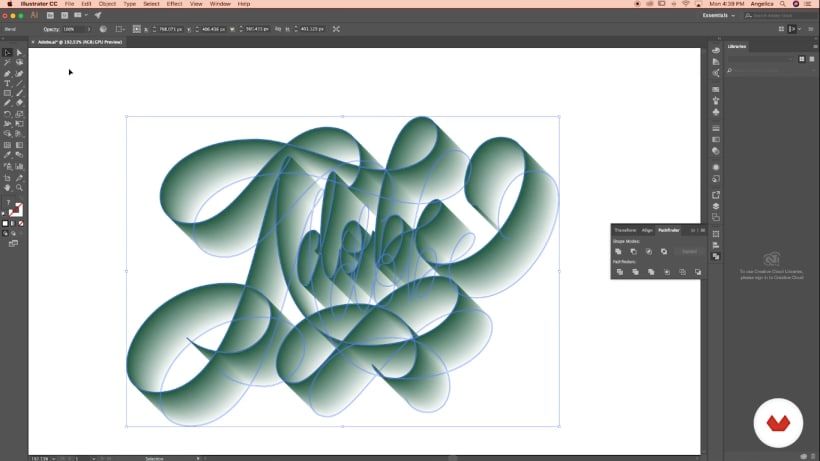
Task: Open the Essentials workspace dropdown
Action: [719, 16]
